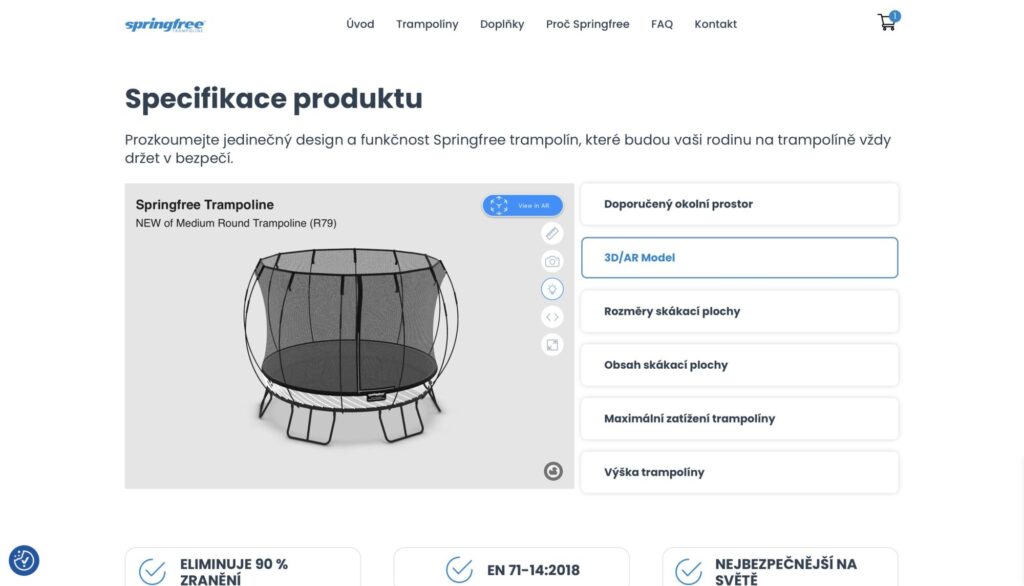Select Maximální zatížení trampolíny tab
The width and height of the screenshot is (1024, 586).
pos(739,418)
